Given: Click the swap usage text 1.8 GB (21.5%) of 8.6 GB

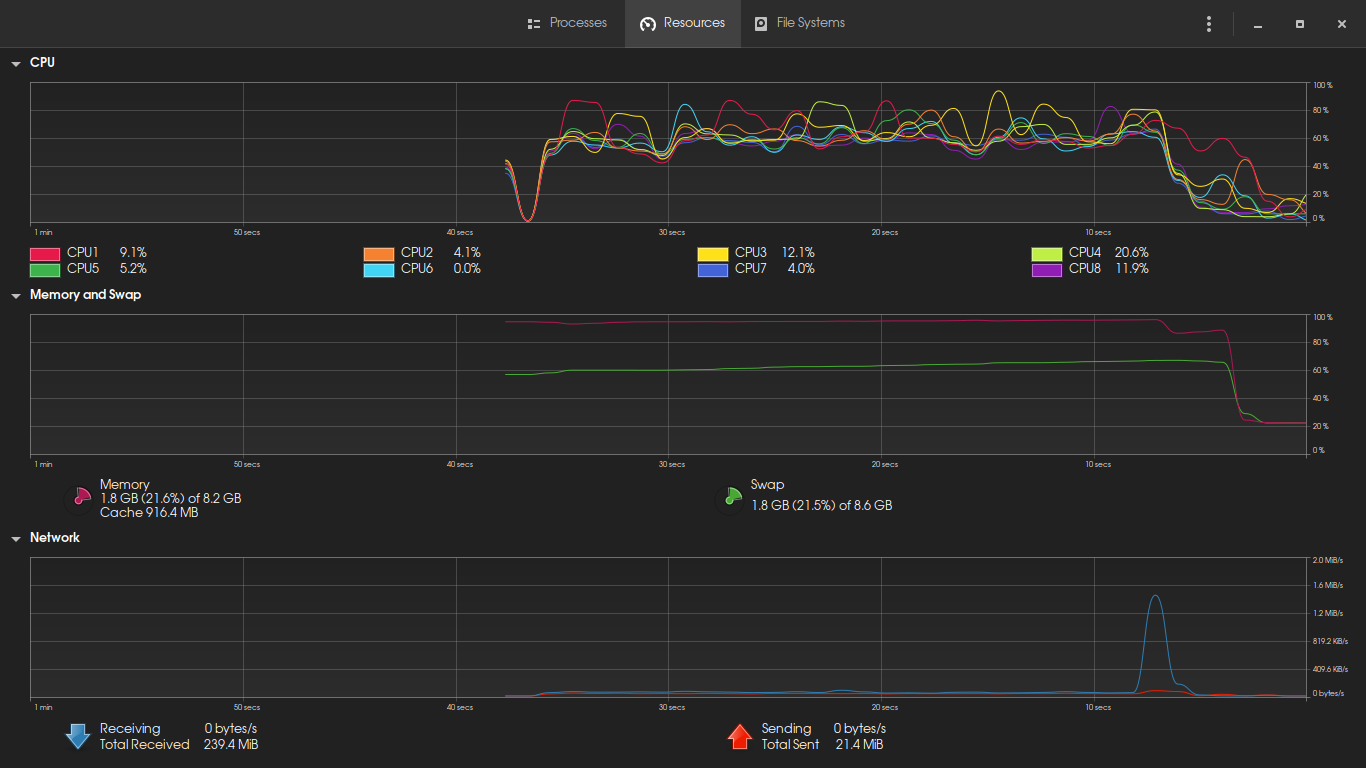Looking at the screenshot, I should (x=822, y=506).
